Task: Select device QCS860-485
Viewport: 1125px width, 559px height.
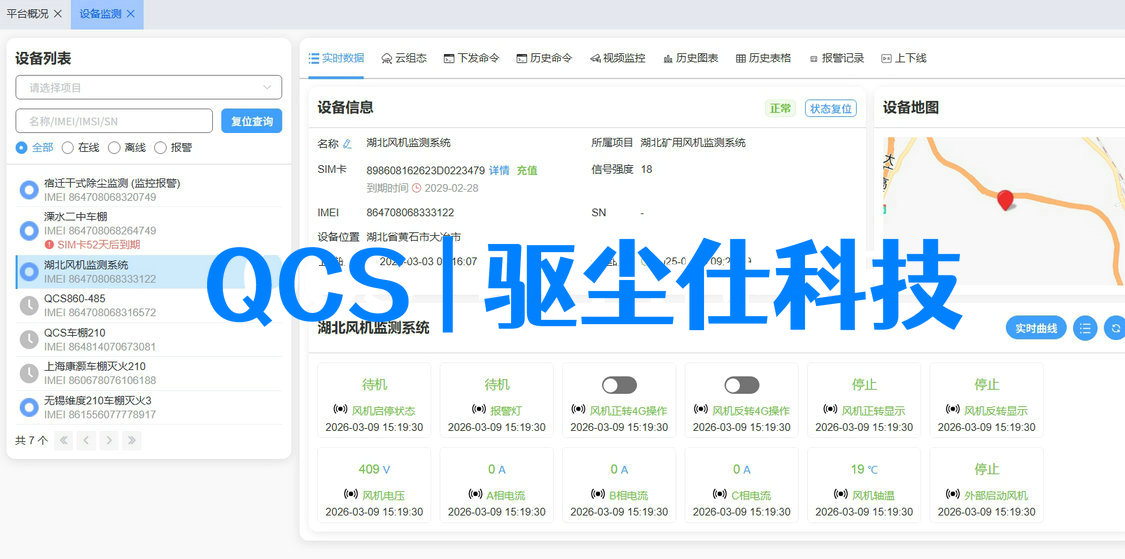Action: point(149,306)
